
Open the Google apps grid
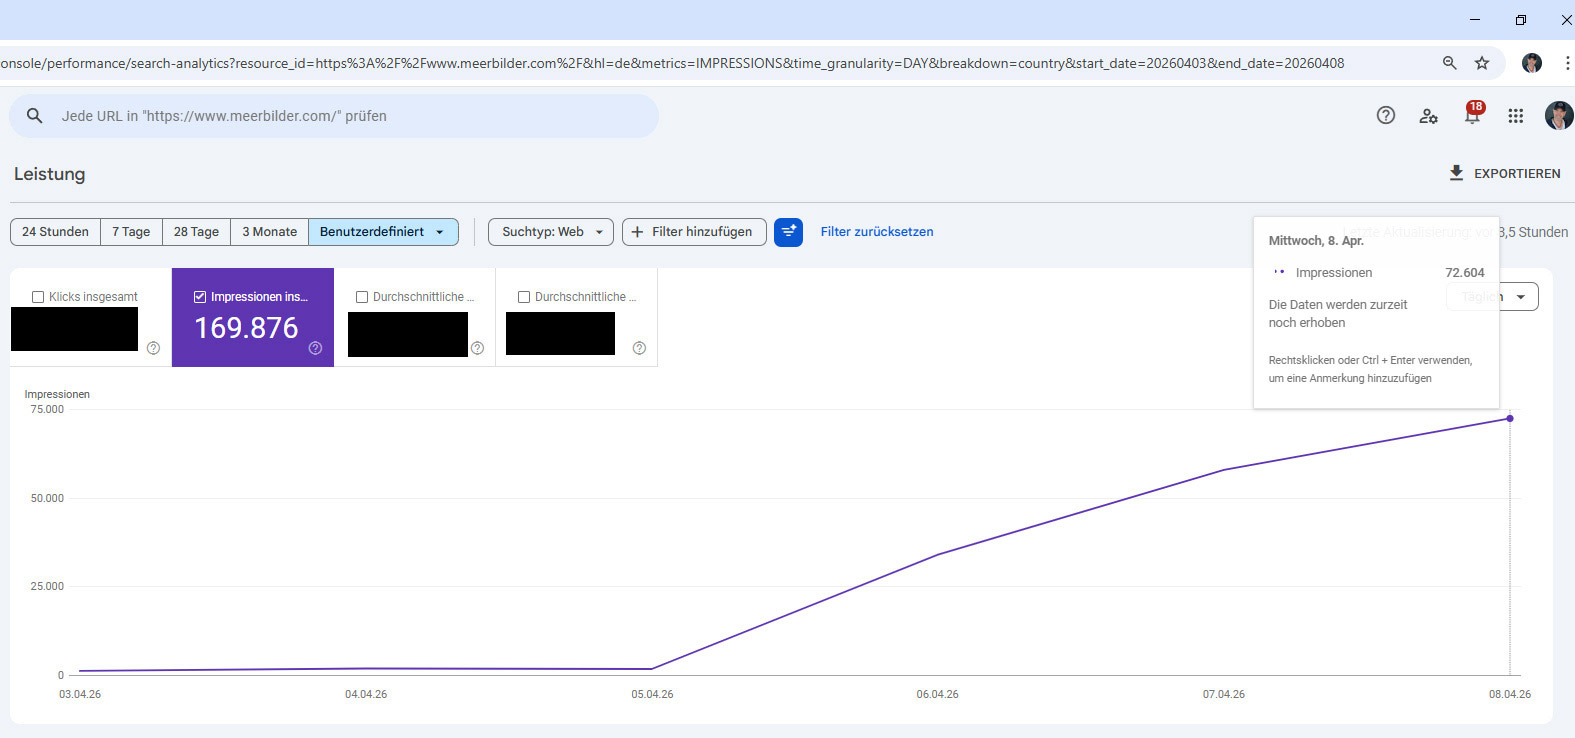pos(1515,116)
